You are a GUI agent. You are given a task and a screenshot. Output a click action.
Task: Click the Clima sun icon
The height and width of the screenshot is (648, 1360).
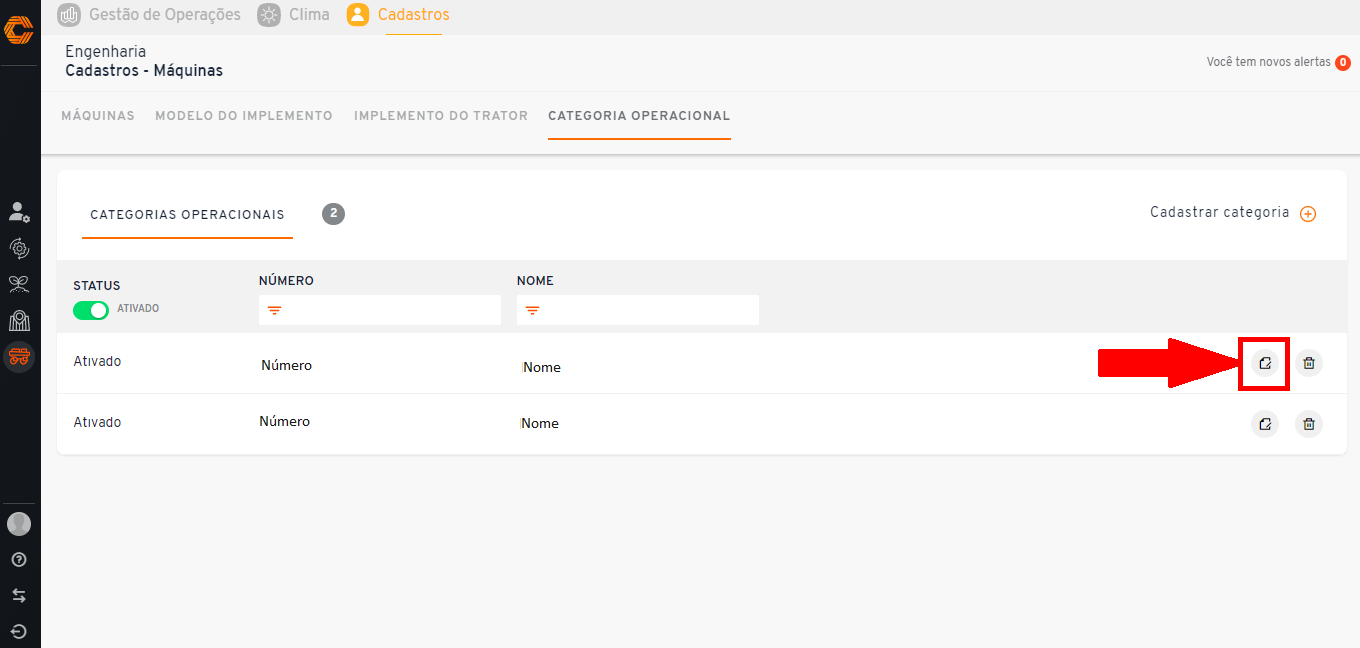(x=269, y=15)
